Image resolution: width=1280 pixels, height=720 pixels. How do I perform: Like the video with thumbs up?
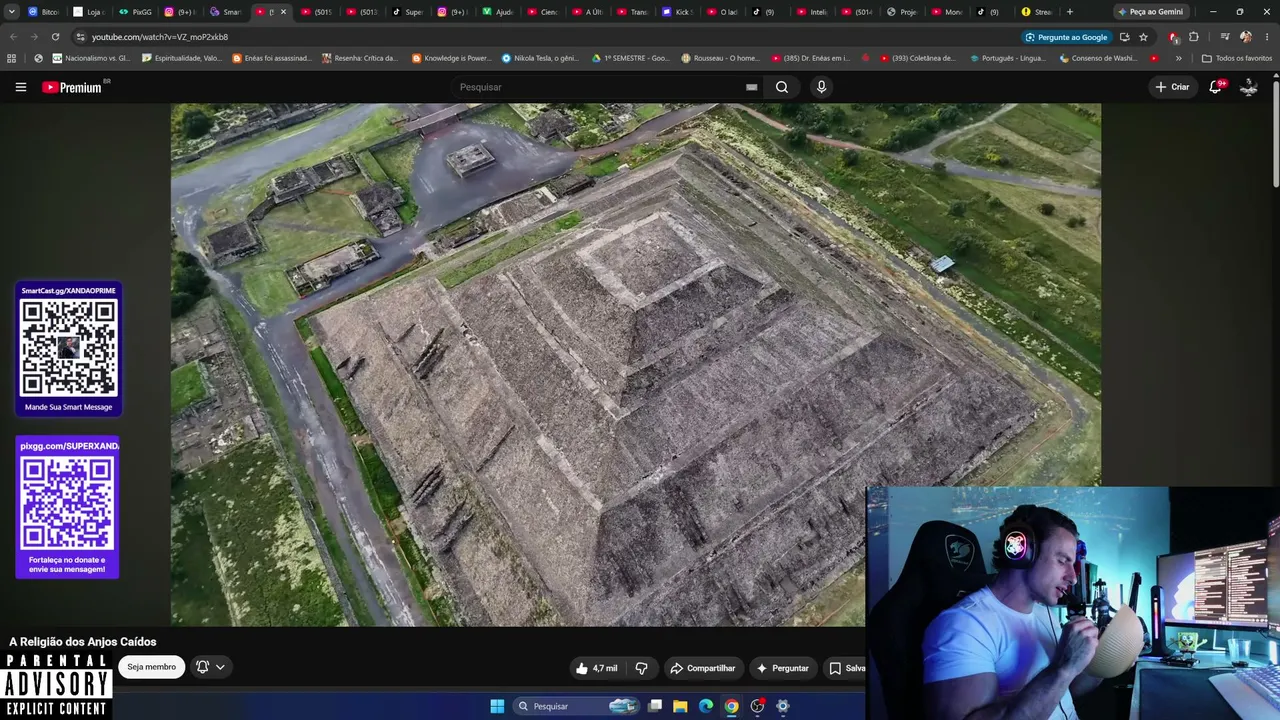(596, 668)
